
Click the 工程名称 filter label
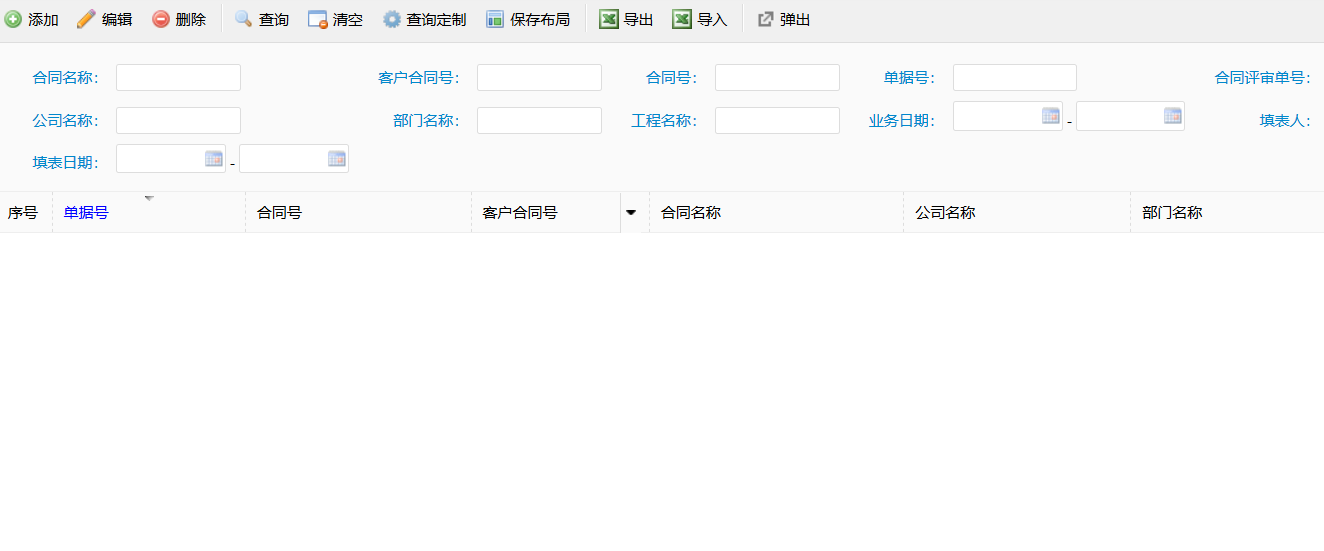[664, 121]
